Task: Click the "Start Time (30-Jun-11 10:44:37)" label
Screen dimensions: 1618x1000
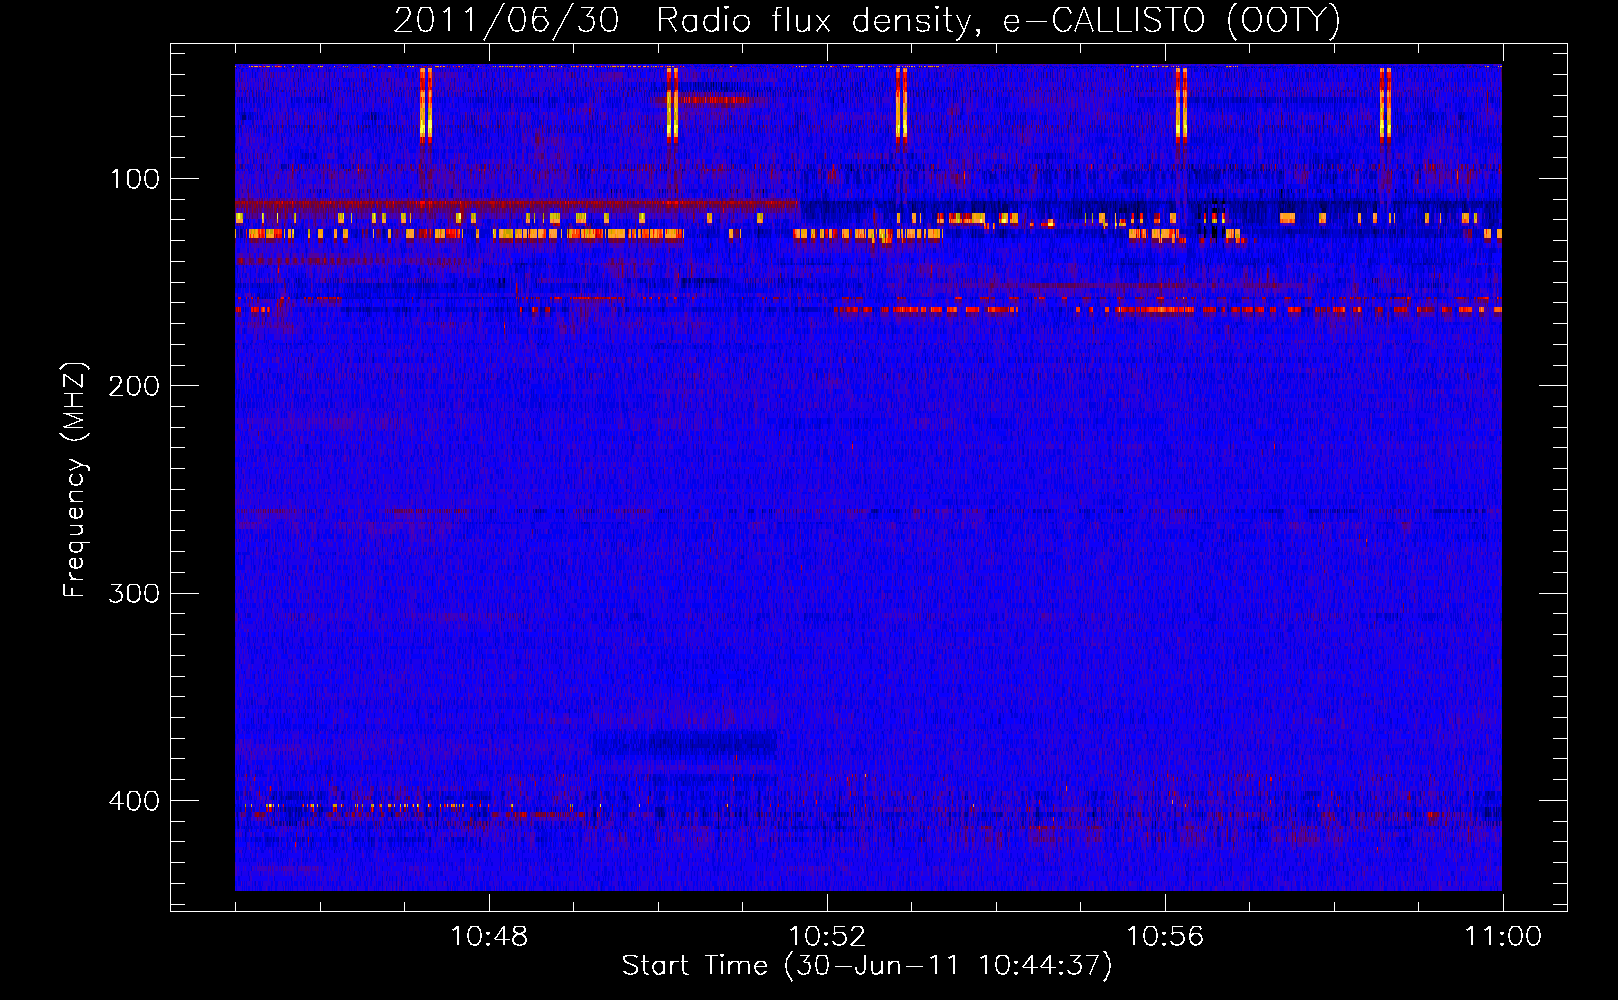Action: pyautogui.click(x=867, y=965)
